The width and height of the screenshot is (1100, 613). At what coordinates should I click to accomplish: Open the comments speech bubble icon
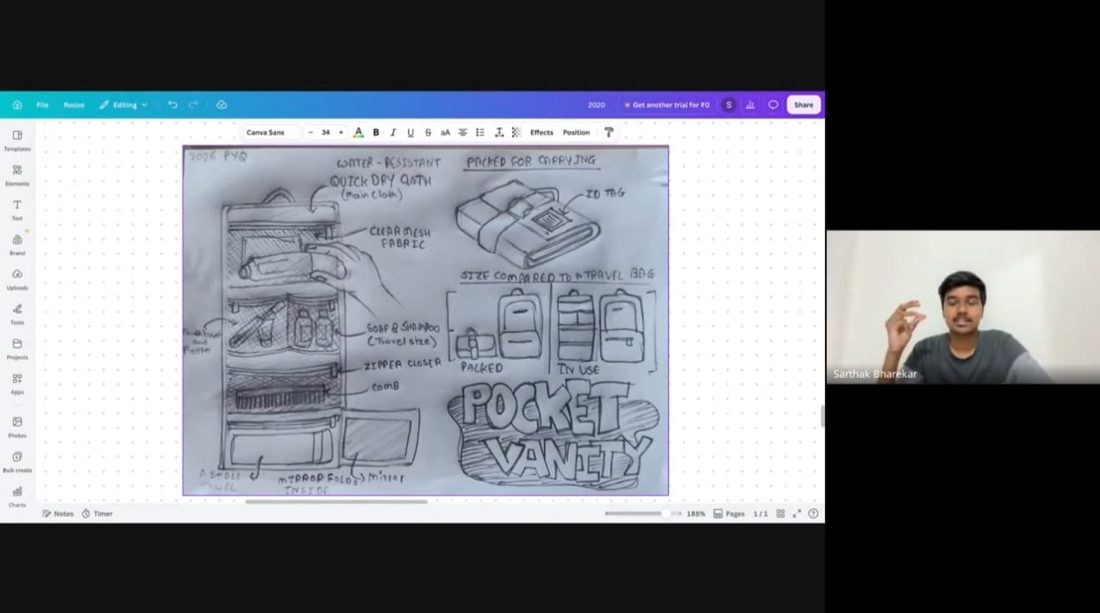tap(773, 105)
